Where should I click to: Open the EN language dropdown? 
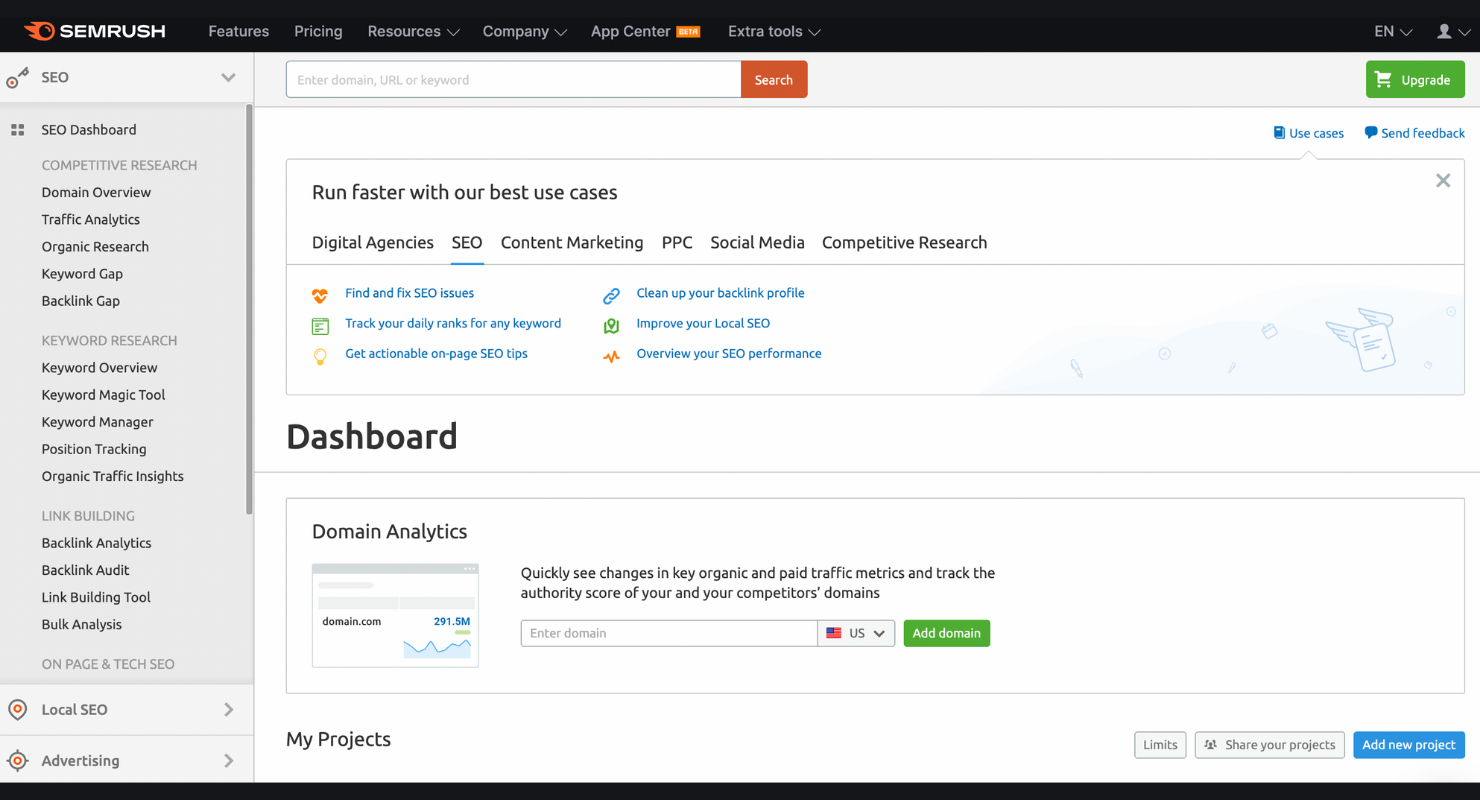click(1393, 31)
